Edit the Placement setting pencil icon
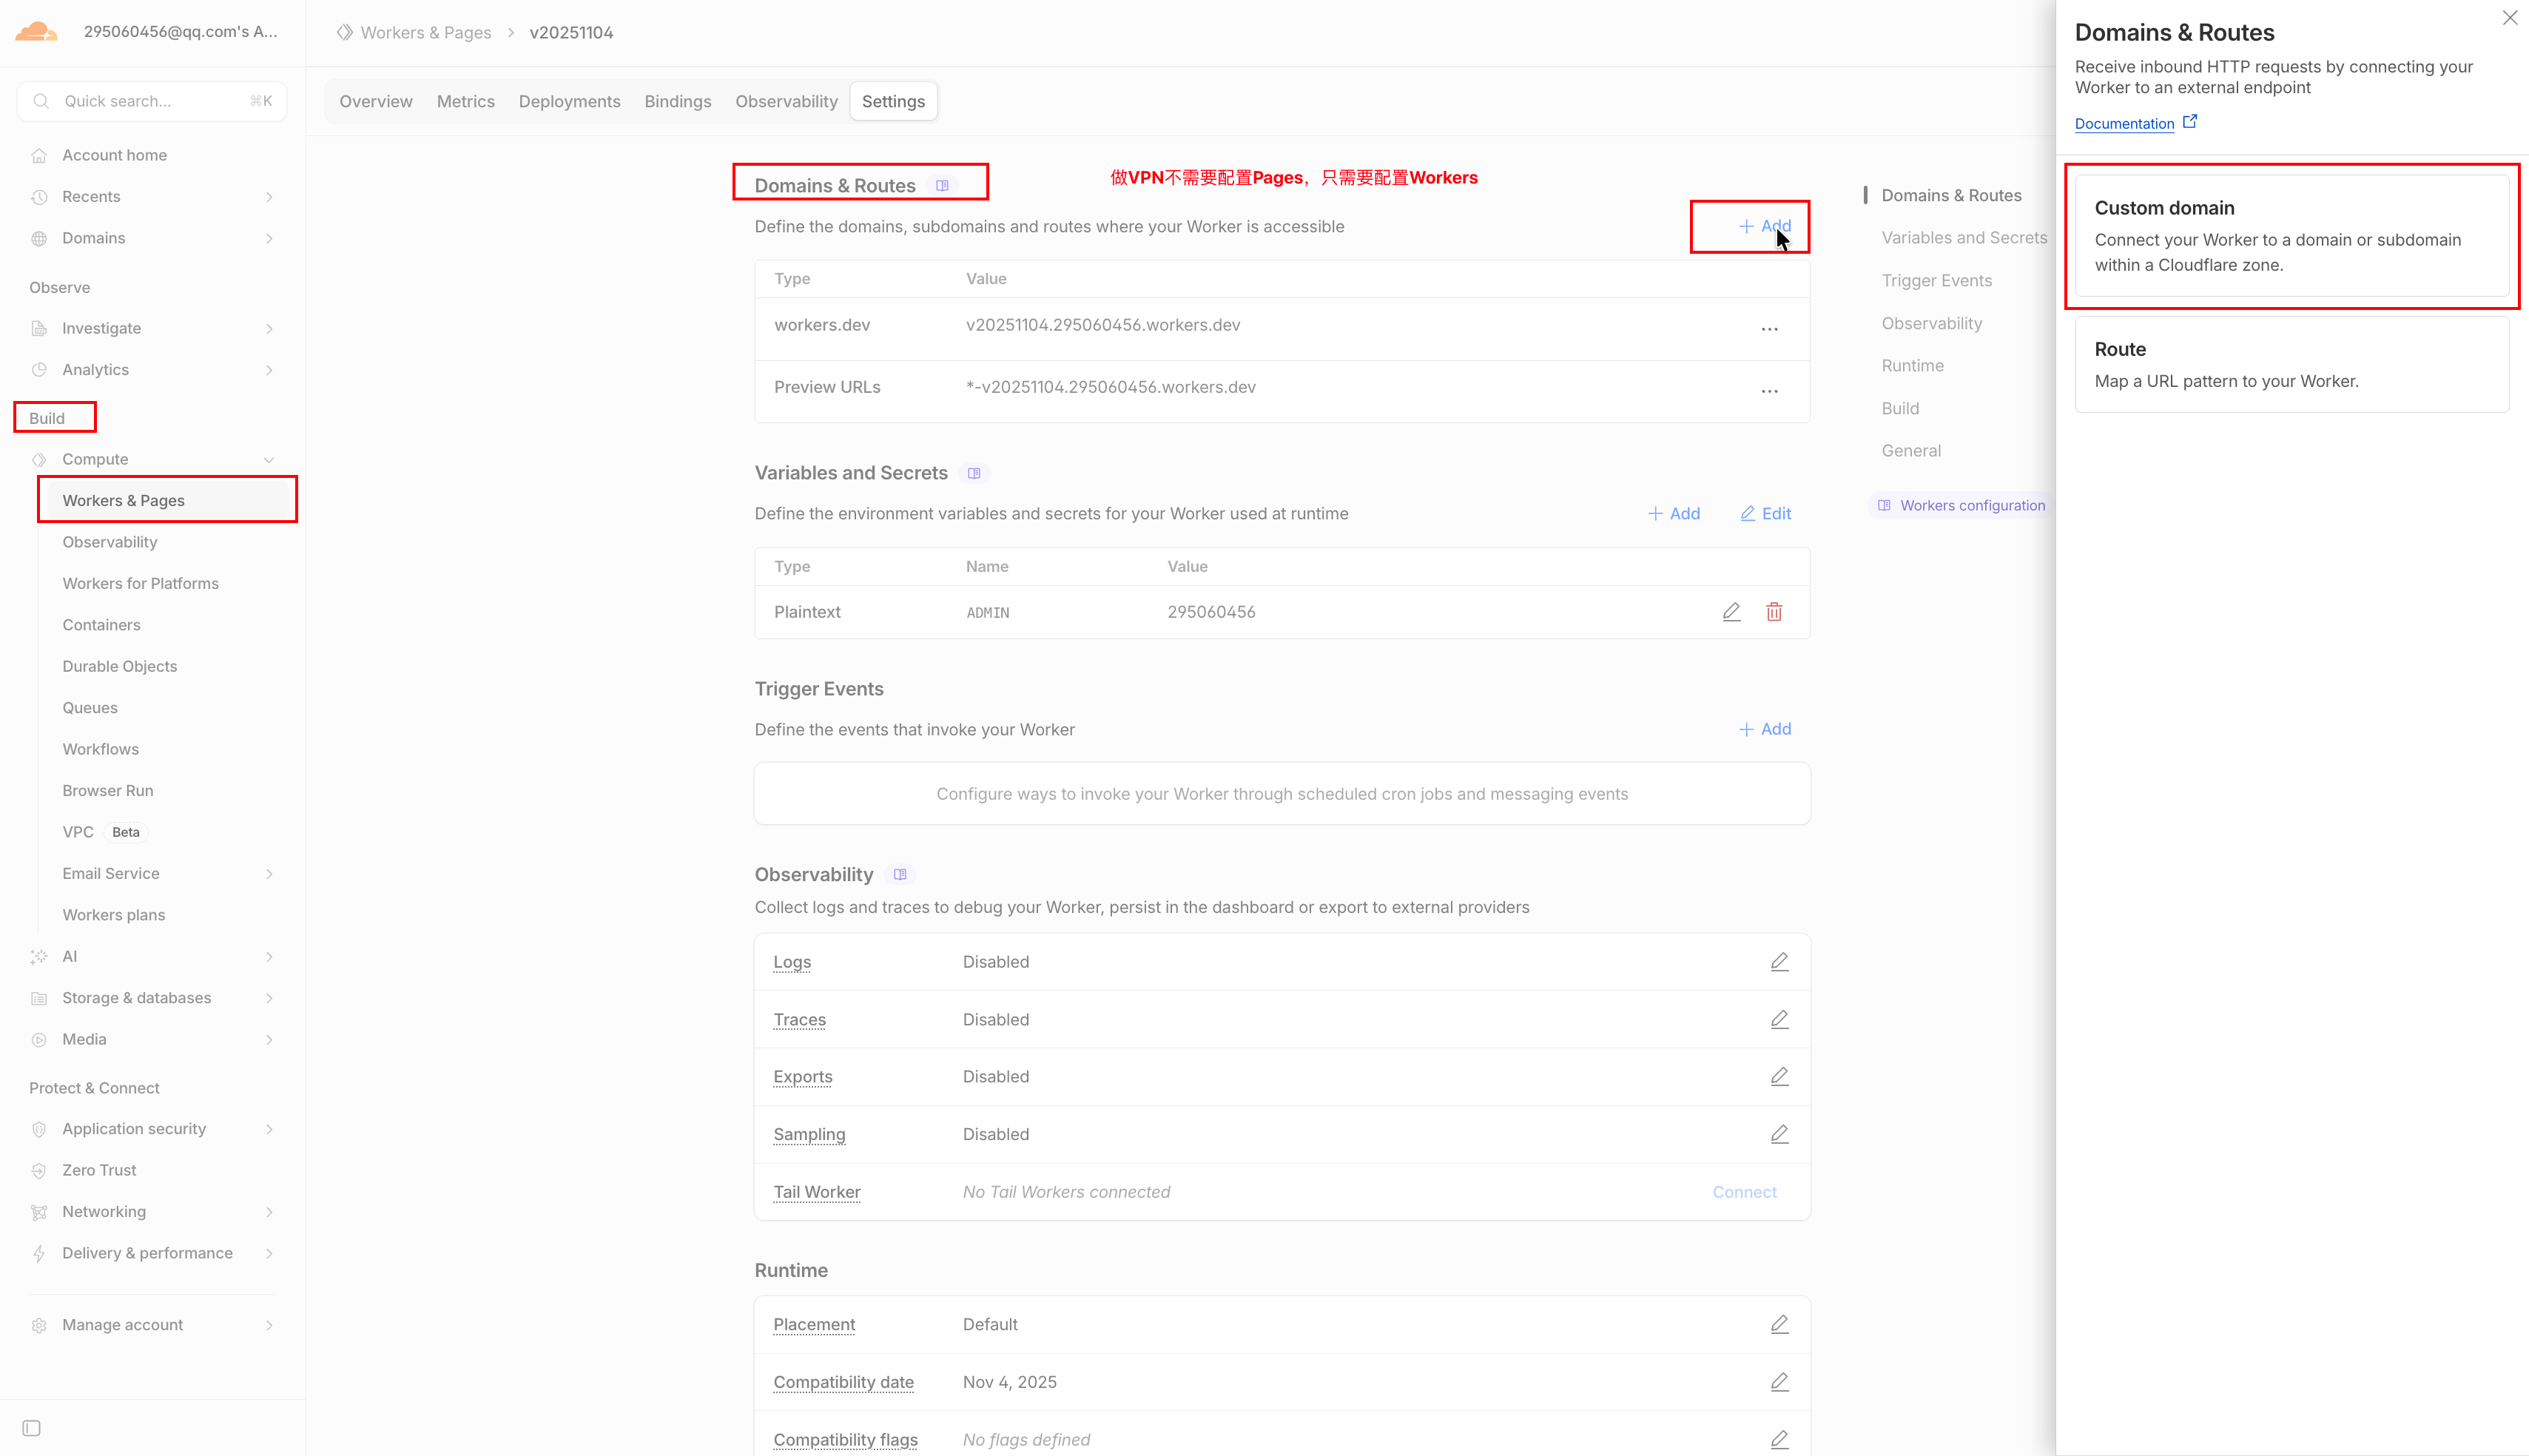This screenshot has height=1456, width=2529. click(x=1780, y=1324)
